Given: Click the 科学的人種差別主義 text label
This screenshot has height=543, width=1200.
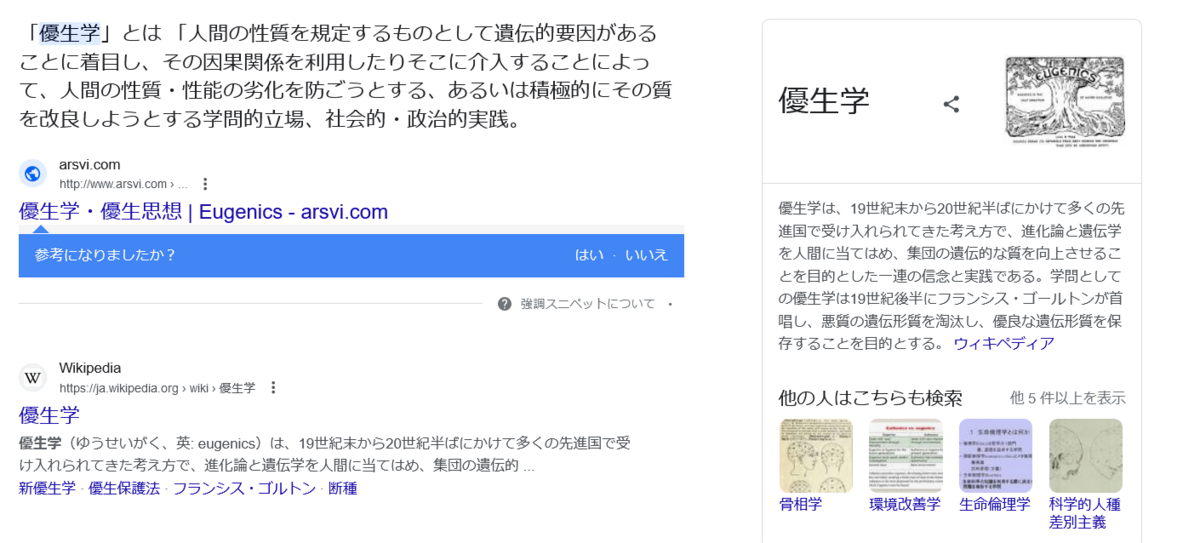Looking at the screenshot, I should click(x=1085, y=513).
